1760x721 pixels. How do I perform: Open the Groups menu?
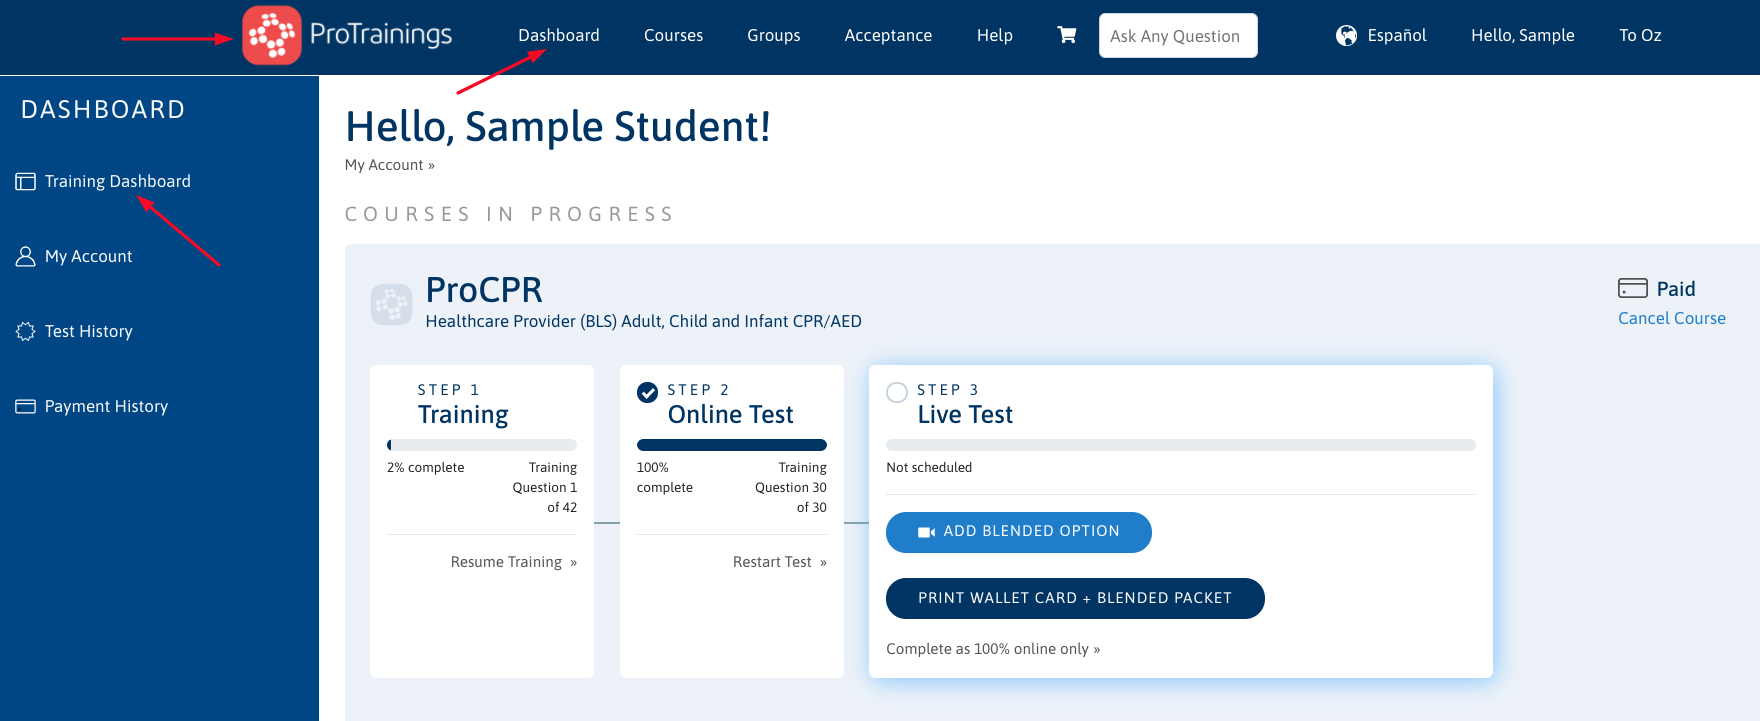click(x=774, y=35)
